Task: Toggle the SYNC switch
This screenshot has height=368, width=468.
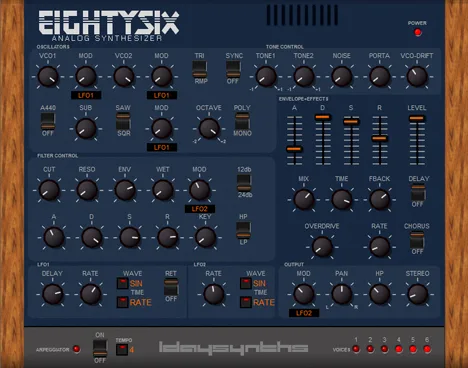Action: click(233, 69)
